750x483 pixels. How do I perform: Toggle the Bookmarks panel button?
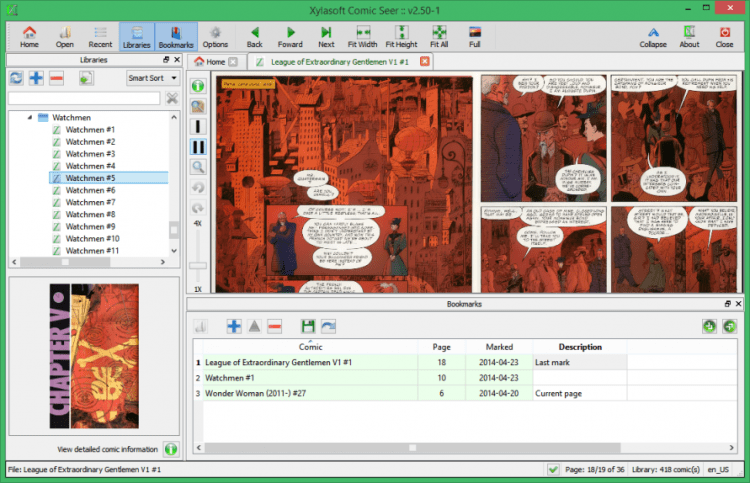(x=176, y=37)
